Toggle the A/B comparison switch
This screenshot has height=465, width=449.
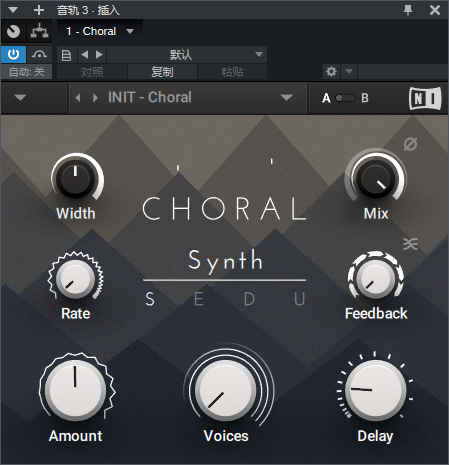click(x=345, y=98)
